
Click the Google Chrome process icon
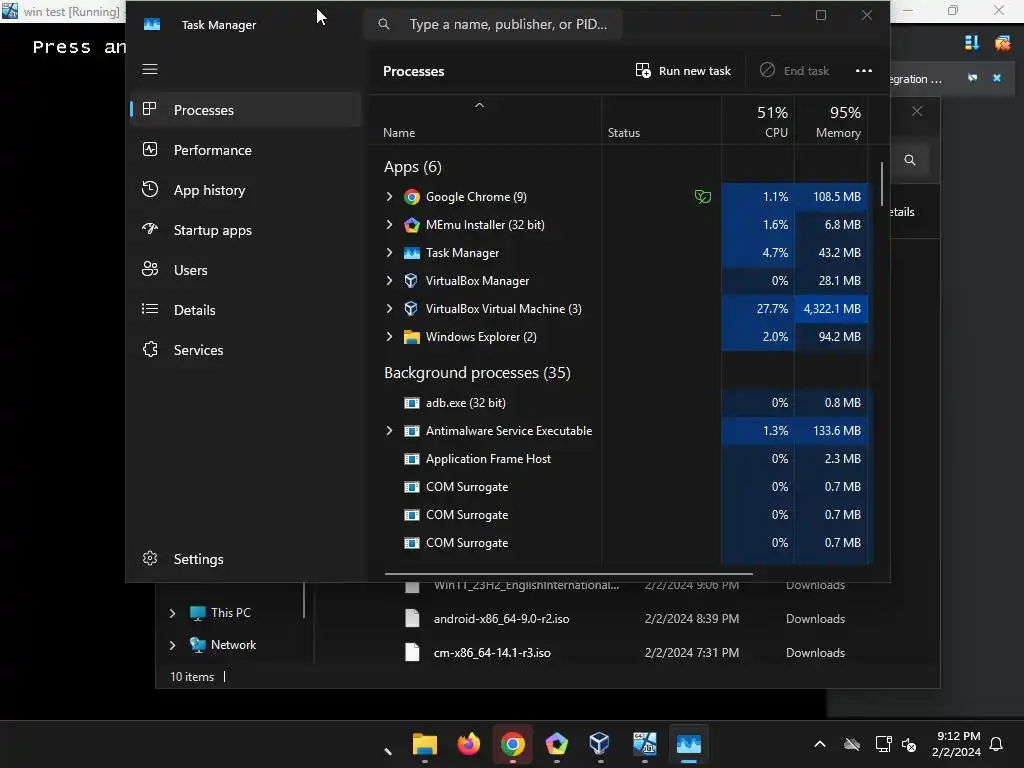[x=411, y=197]
